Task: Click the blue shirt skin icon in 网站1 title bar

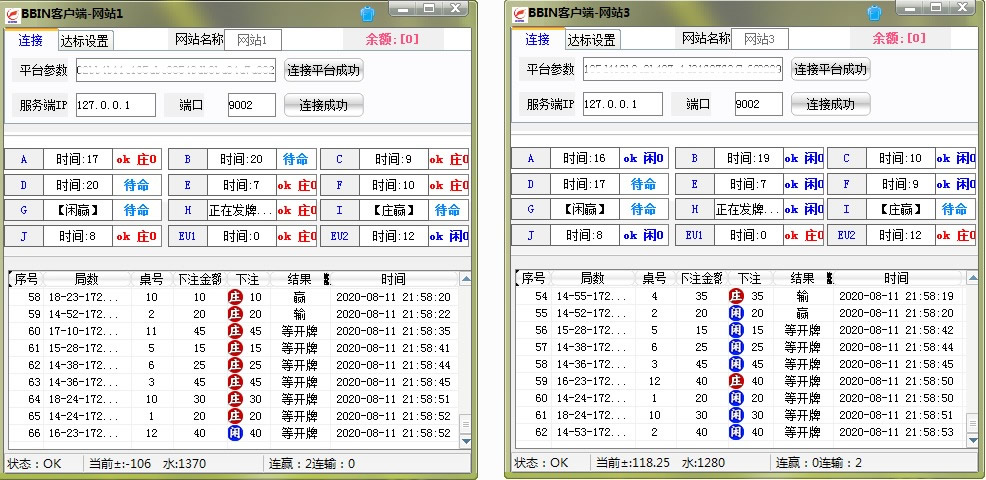Action: click(x=367, y=14)
